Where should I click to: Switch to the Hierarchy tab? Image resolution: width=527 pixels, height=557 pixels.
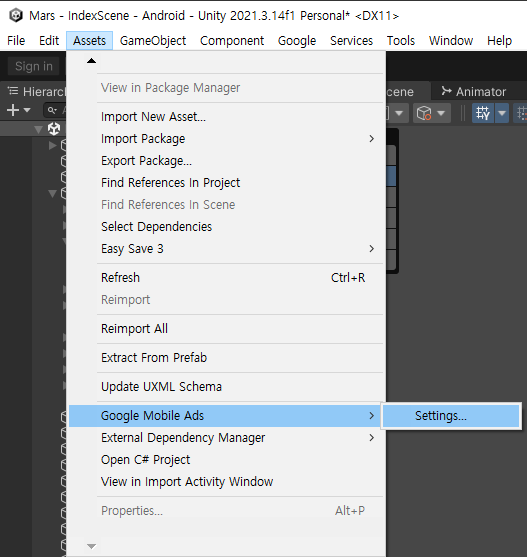point(36,92)
